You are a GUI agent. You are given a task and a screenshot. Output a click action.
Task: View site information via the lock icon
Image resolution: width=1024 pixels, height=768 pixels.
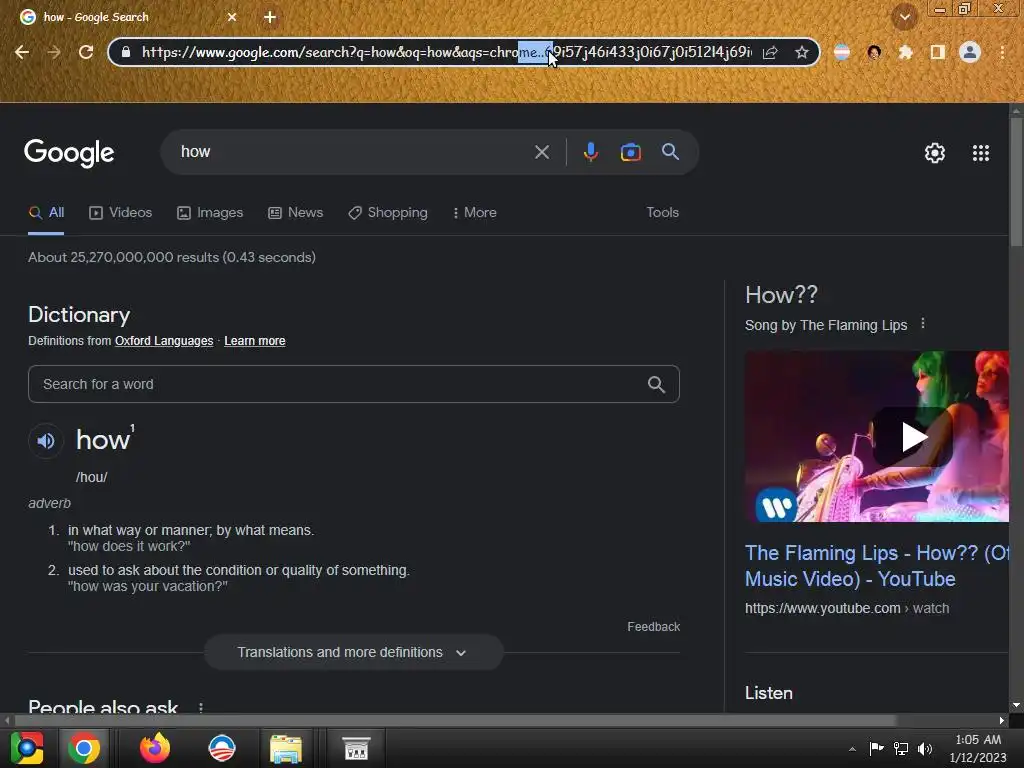point(126,52)
